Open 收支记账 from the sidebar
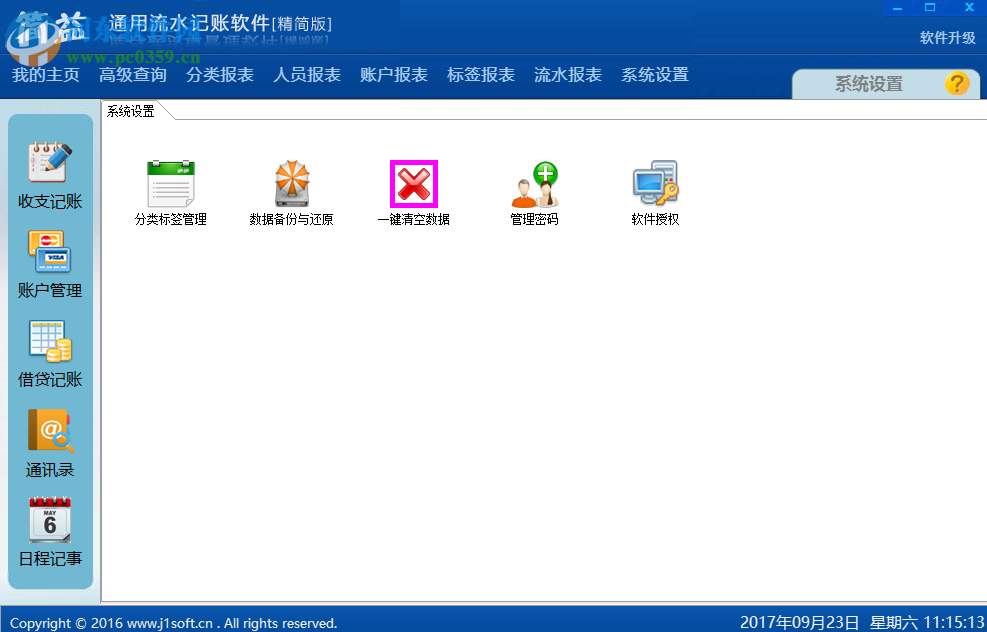 pyautogui.click(x=50, y=176)
